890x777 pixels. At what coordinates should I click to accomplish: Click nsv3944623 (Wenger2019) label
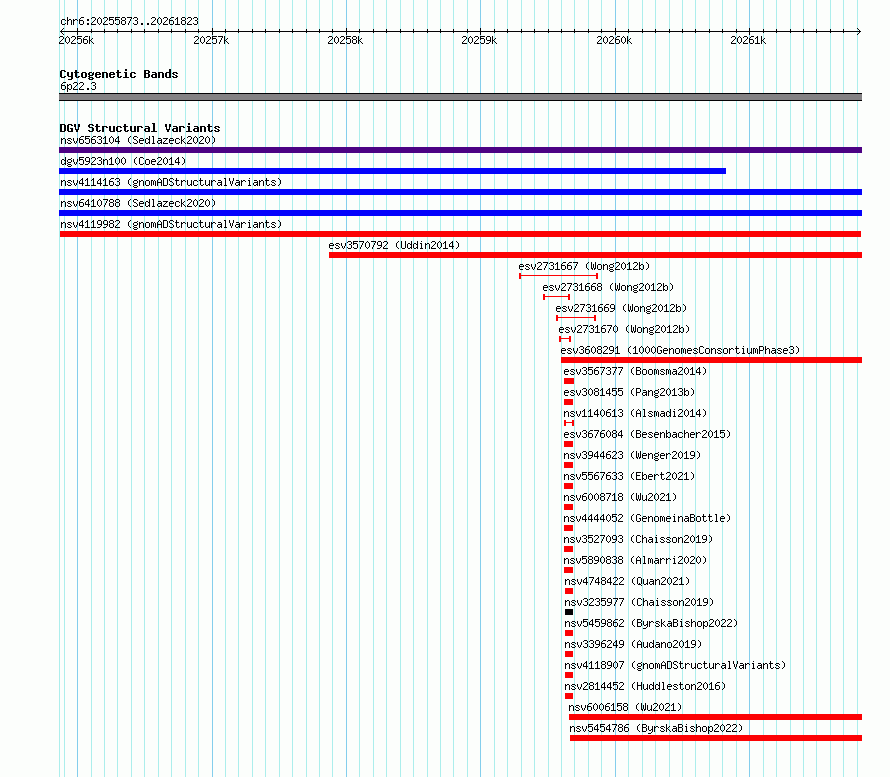click(632, 455)
